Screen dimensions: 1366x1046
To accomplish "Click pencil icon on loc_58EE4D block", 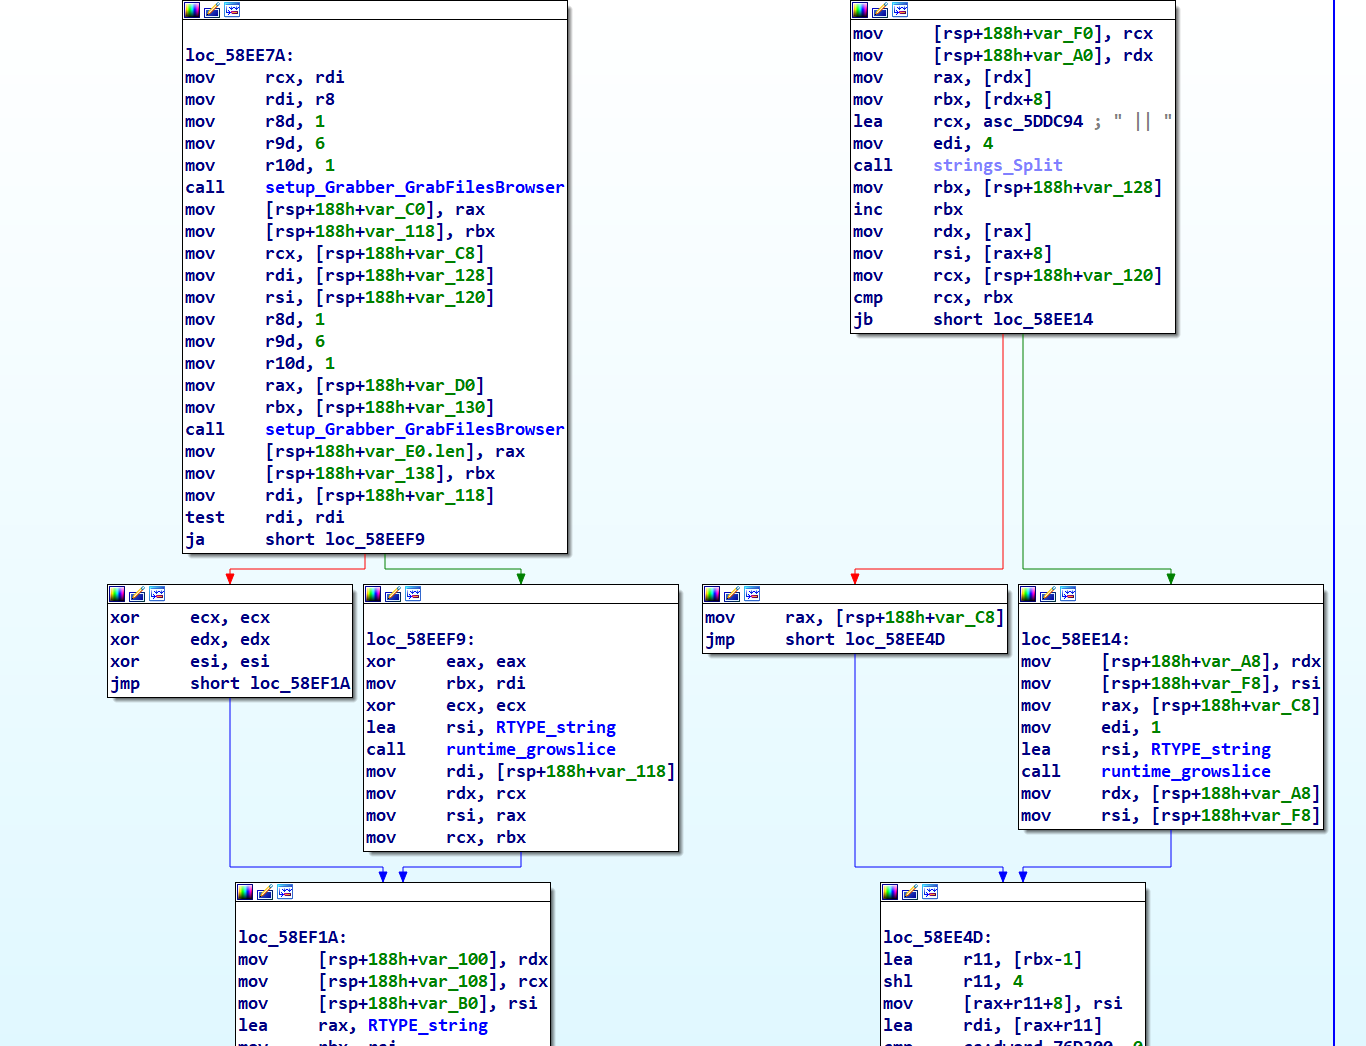I will click(x=910, y=892).
